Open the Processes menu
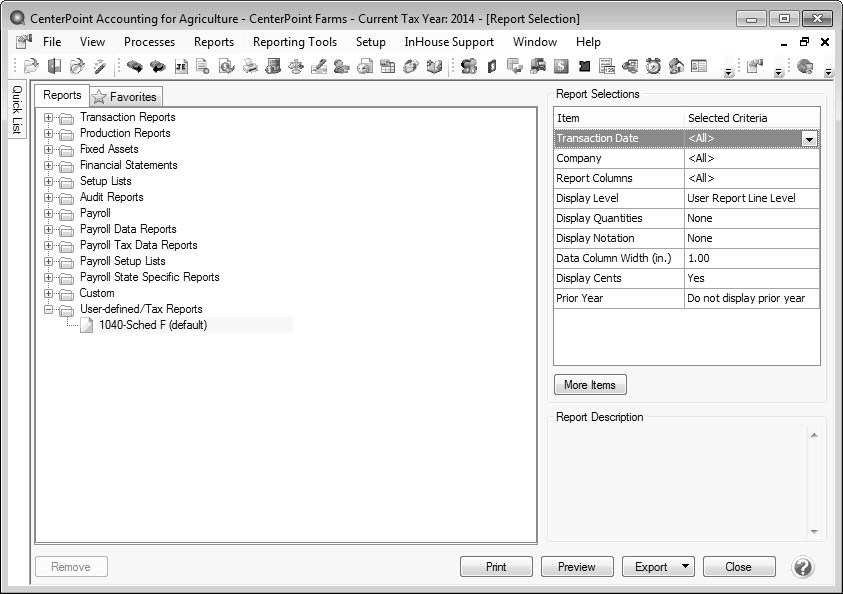Screen dimensions: 843x594 point(149,42)
